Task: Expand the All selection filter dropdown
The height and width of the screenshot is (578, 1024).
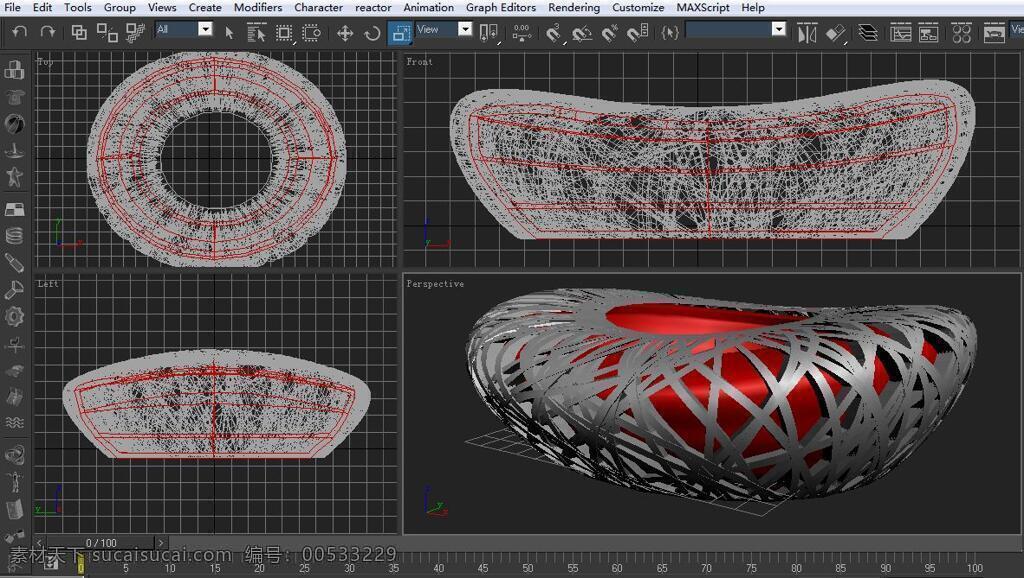Action: tap(205, 29)
